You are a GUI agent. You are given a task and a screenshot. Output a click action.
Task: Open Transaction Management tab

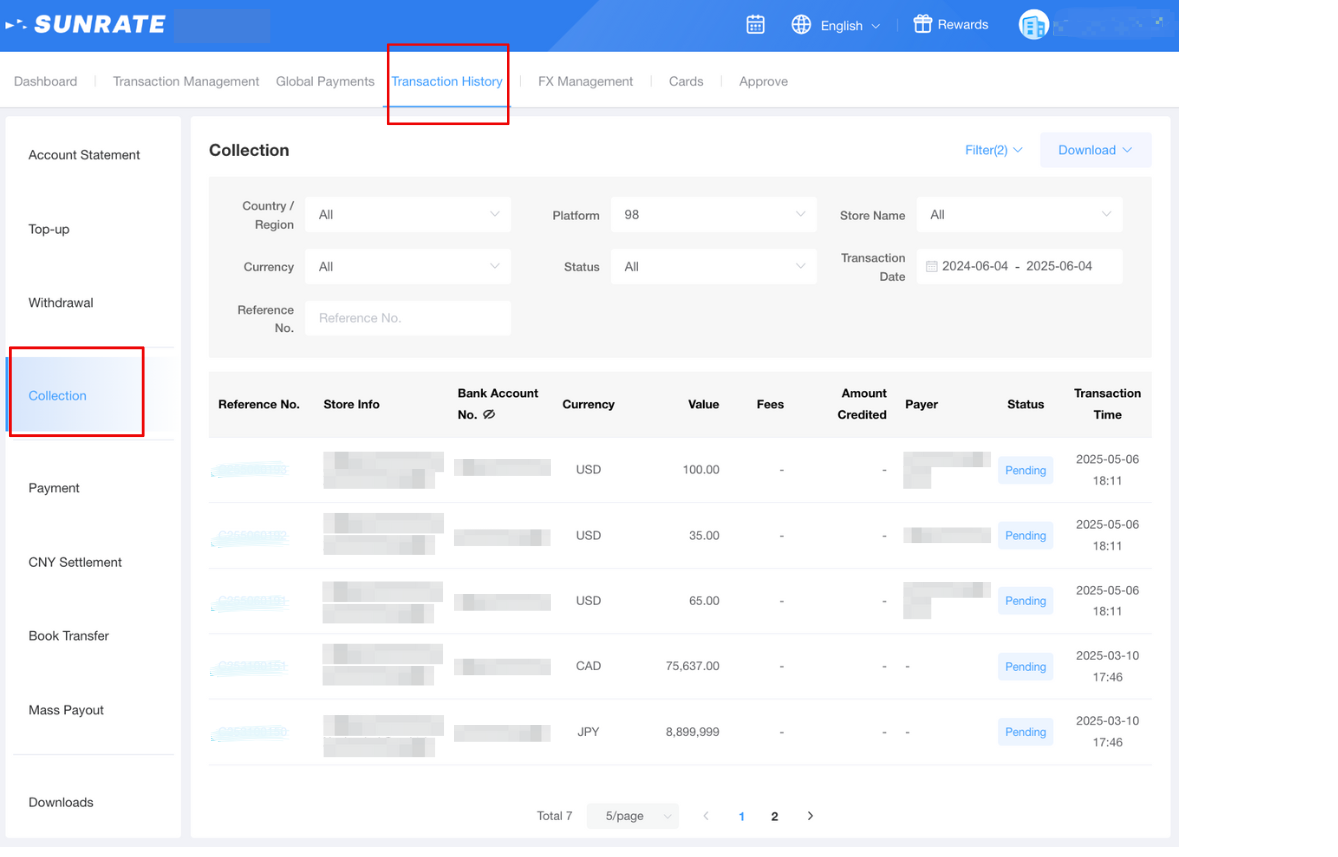186,82
